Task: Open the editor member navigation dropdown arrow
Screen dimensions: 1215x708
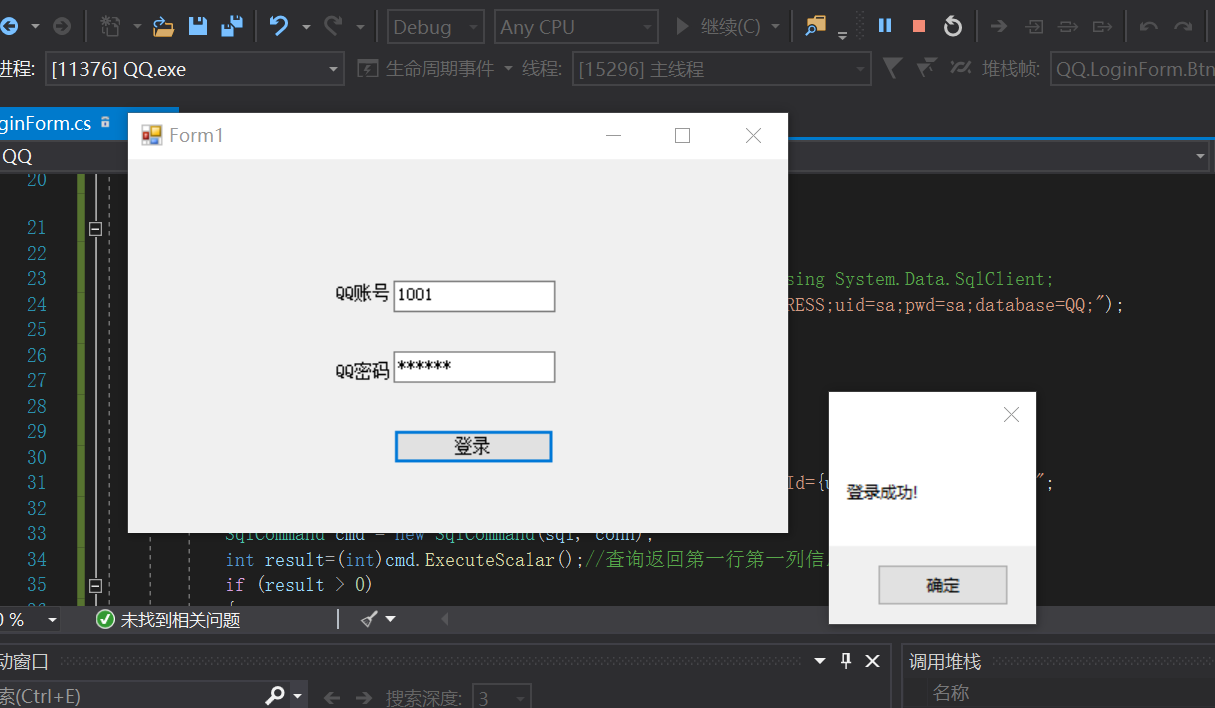Action: pyautogui.click(x=1202, y=157)
